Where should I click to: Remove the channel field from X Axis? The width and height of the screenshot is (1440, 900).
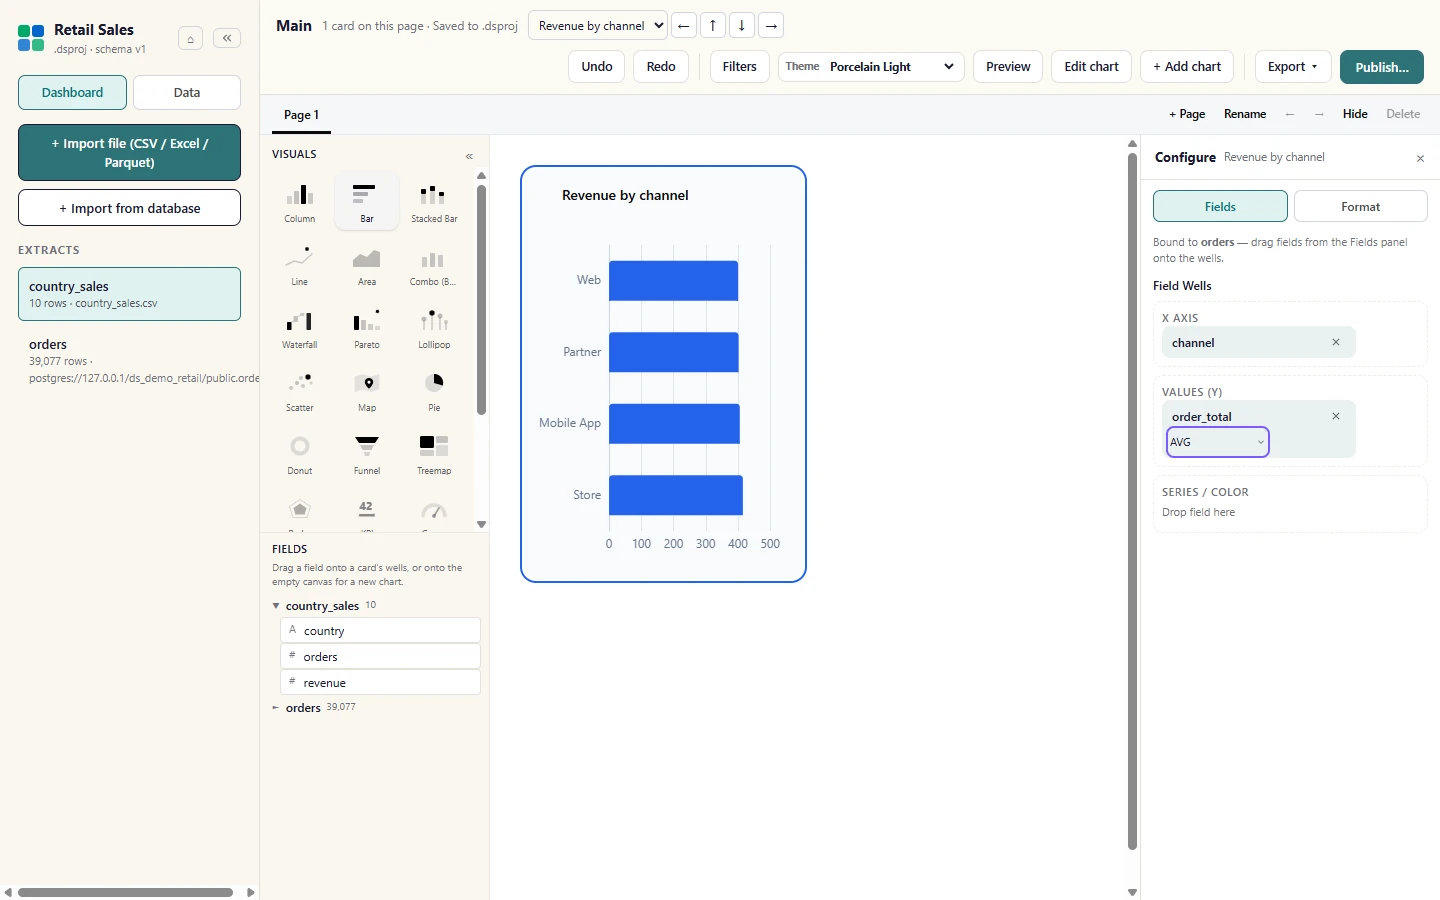[1336, 342]
